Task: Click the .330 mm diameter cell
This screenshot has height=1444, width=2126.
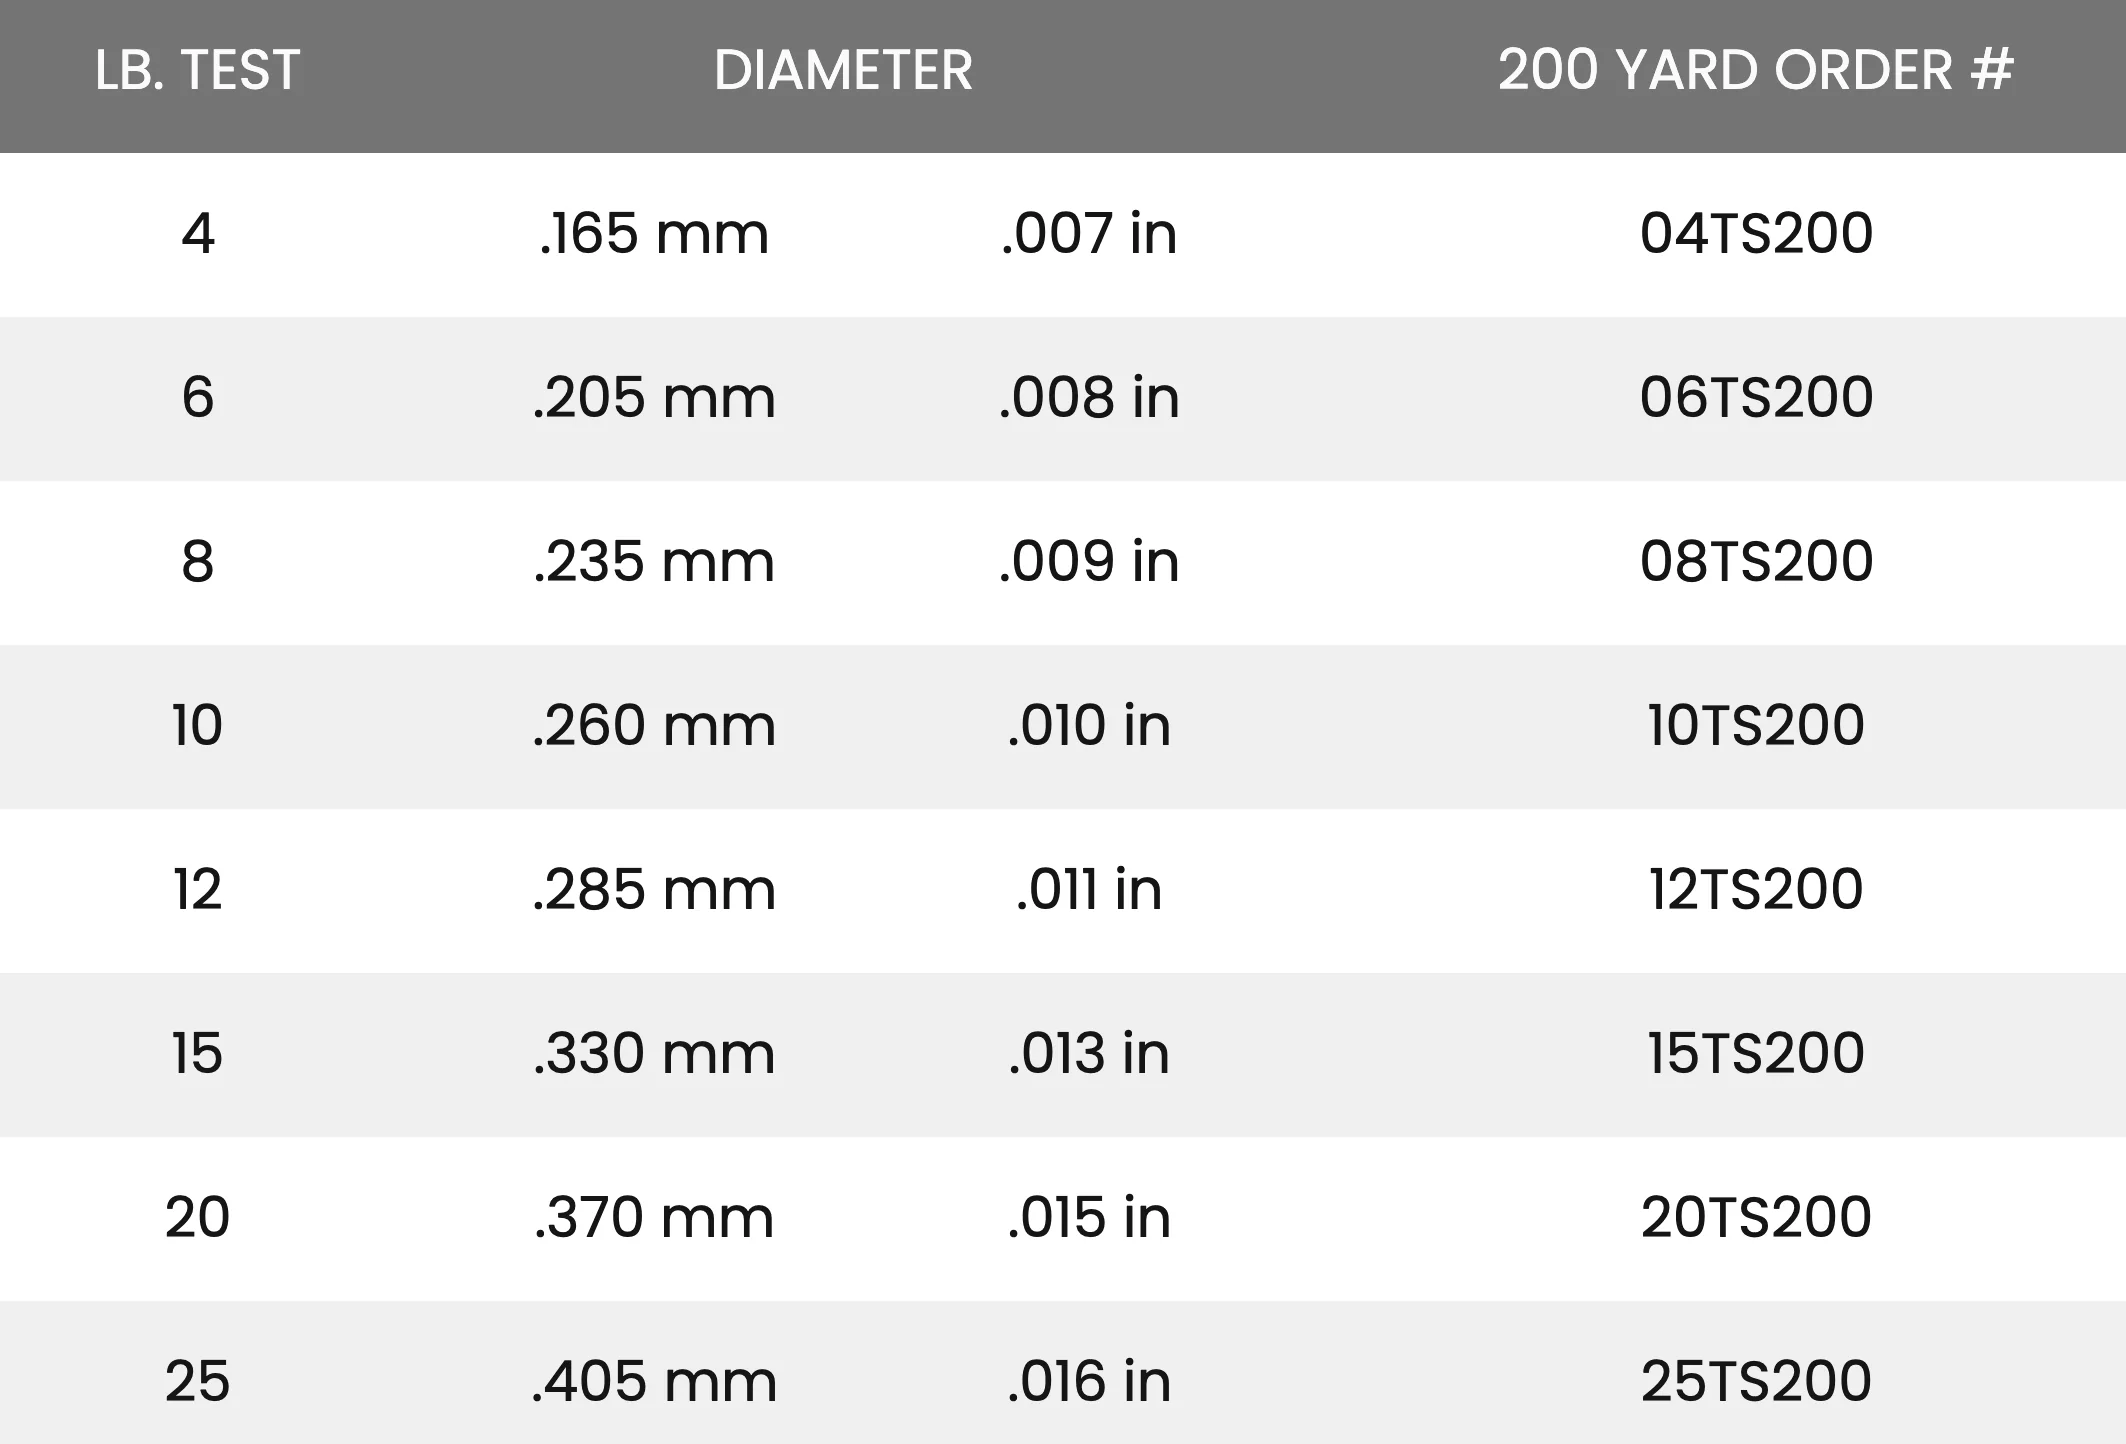Action: [x=654, y=1054]
